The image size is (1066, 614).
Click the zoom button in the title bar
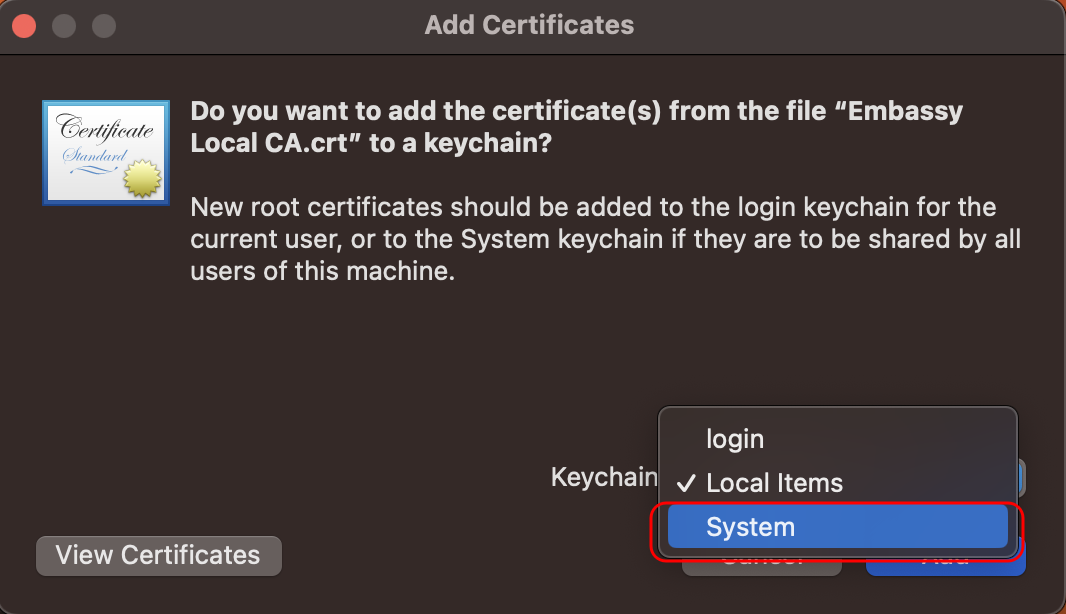pos(104,25)
